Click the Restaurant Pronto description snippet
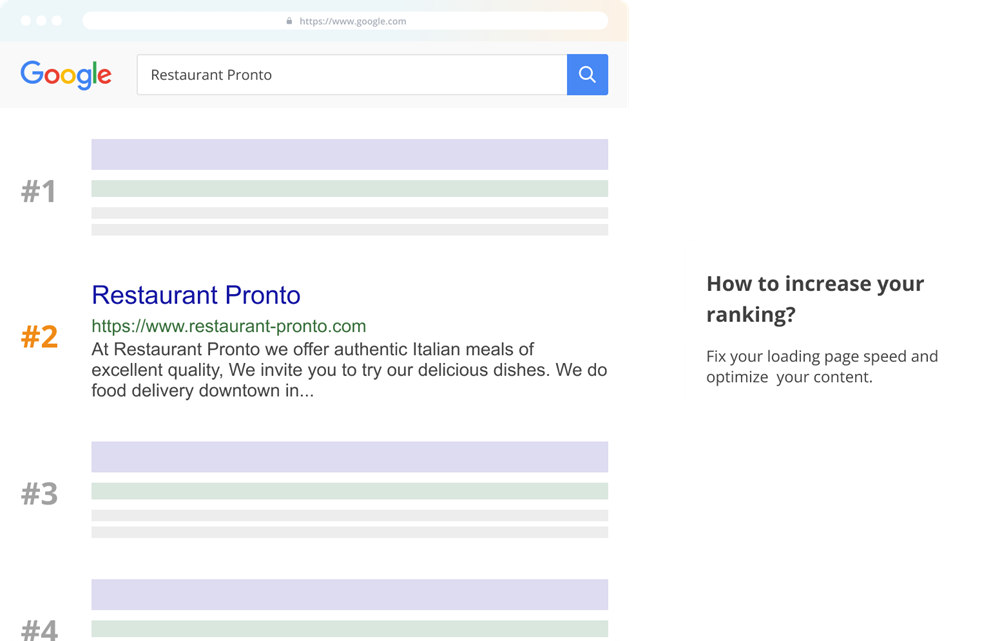 pyautogui.click(x=349, y=370)
